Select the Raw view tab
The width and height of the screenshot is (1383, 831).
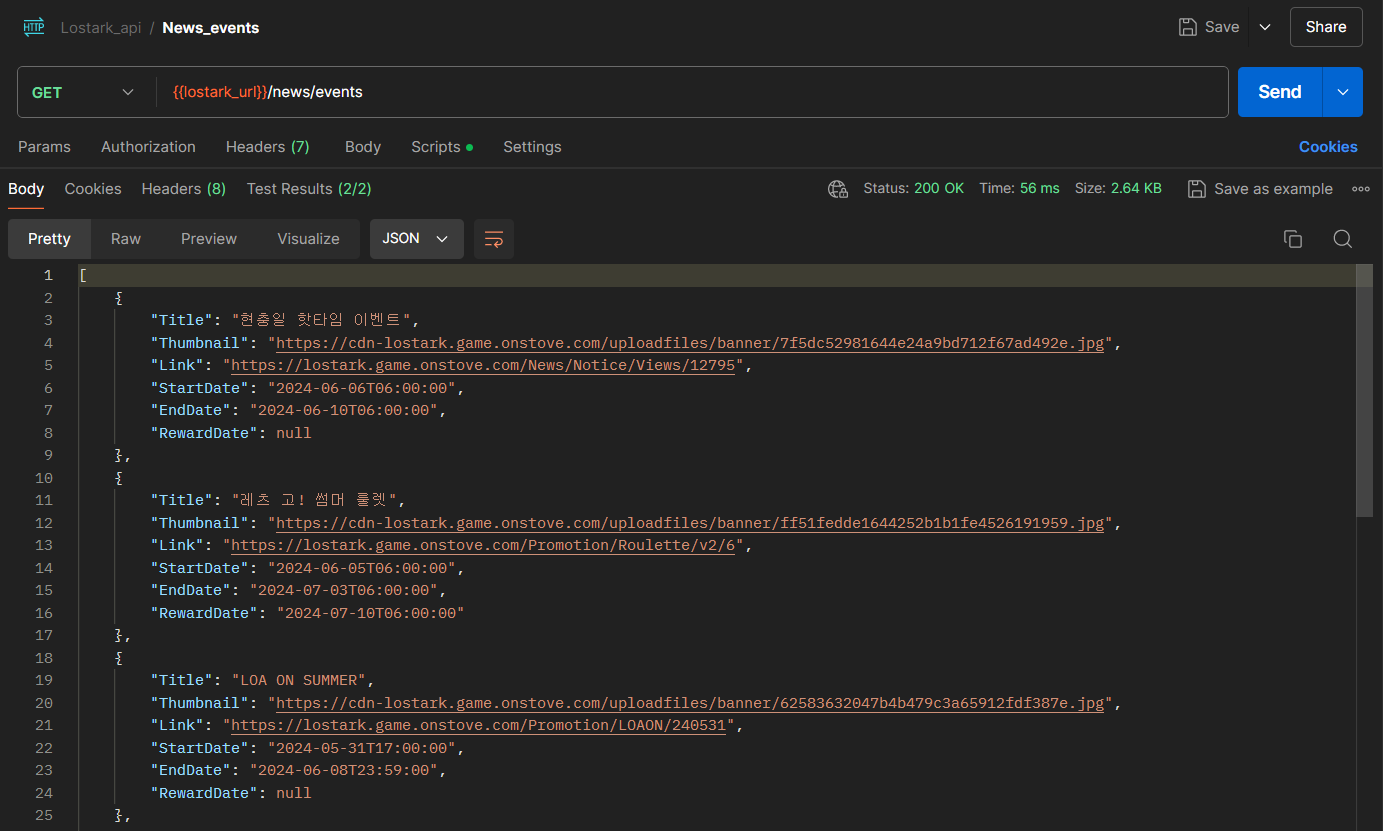point(126,239)
